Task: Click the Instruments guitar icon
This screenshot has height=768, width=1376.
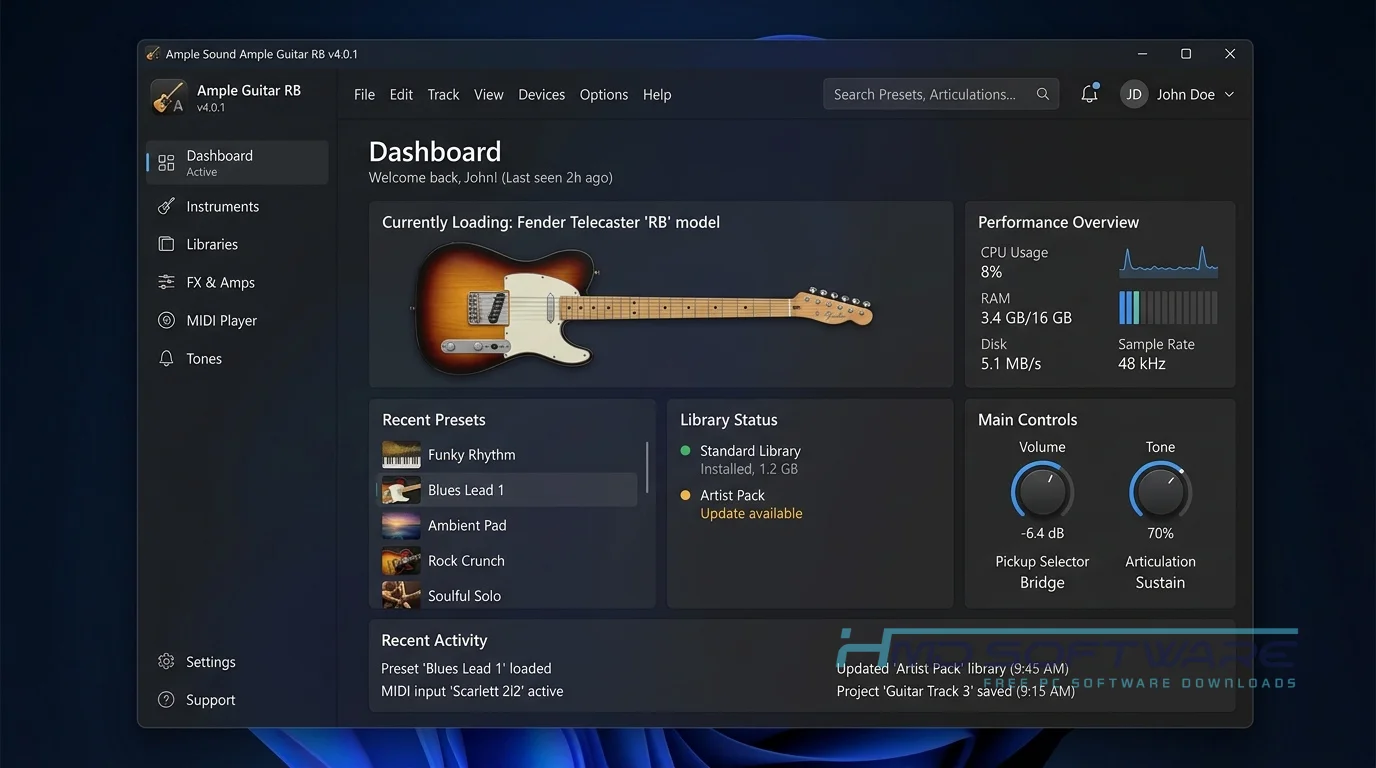Action: point(166,206)
